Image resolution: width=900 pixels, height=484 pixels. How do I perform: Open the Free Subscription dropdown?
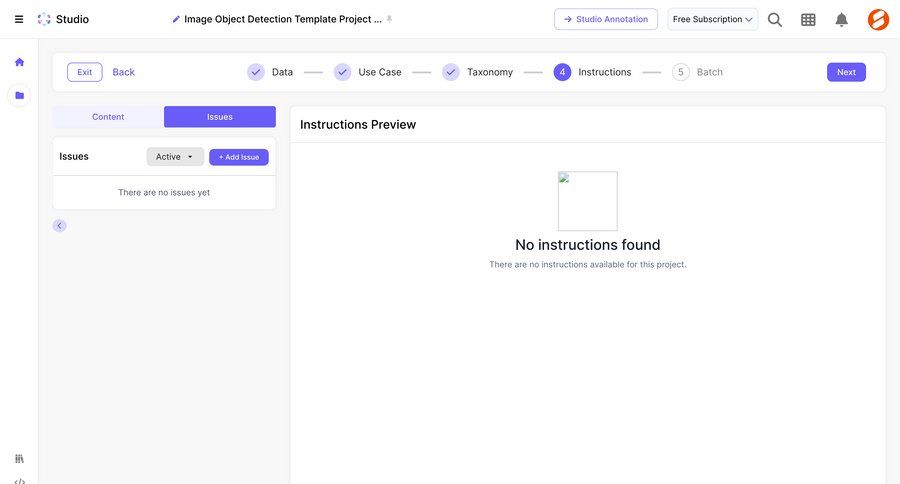(712, 20)
